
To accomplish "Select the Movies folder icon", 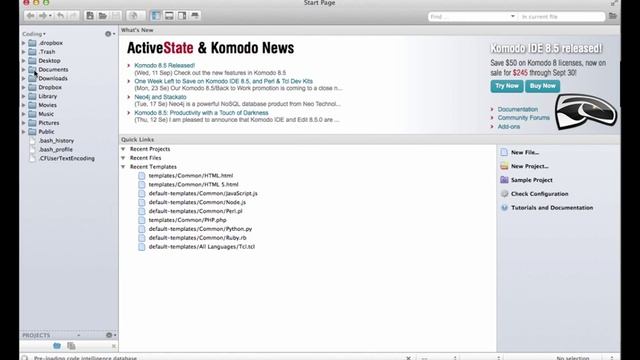I will click(33, 105).
